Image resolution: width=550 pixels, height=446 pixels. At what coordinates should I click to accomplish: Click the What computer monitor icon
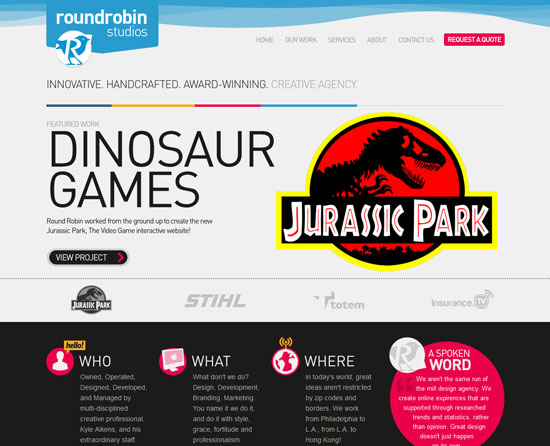click(172, 361)
